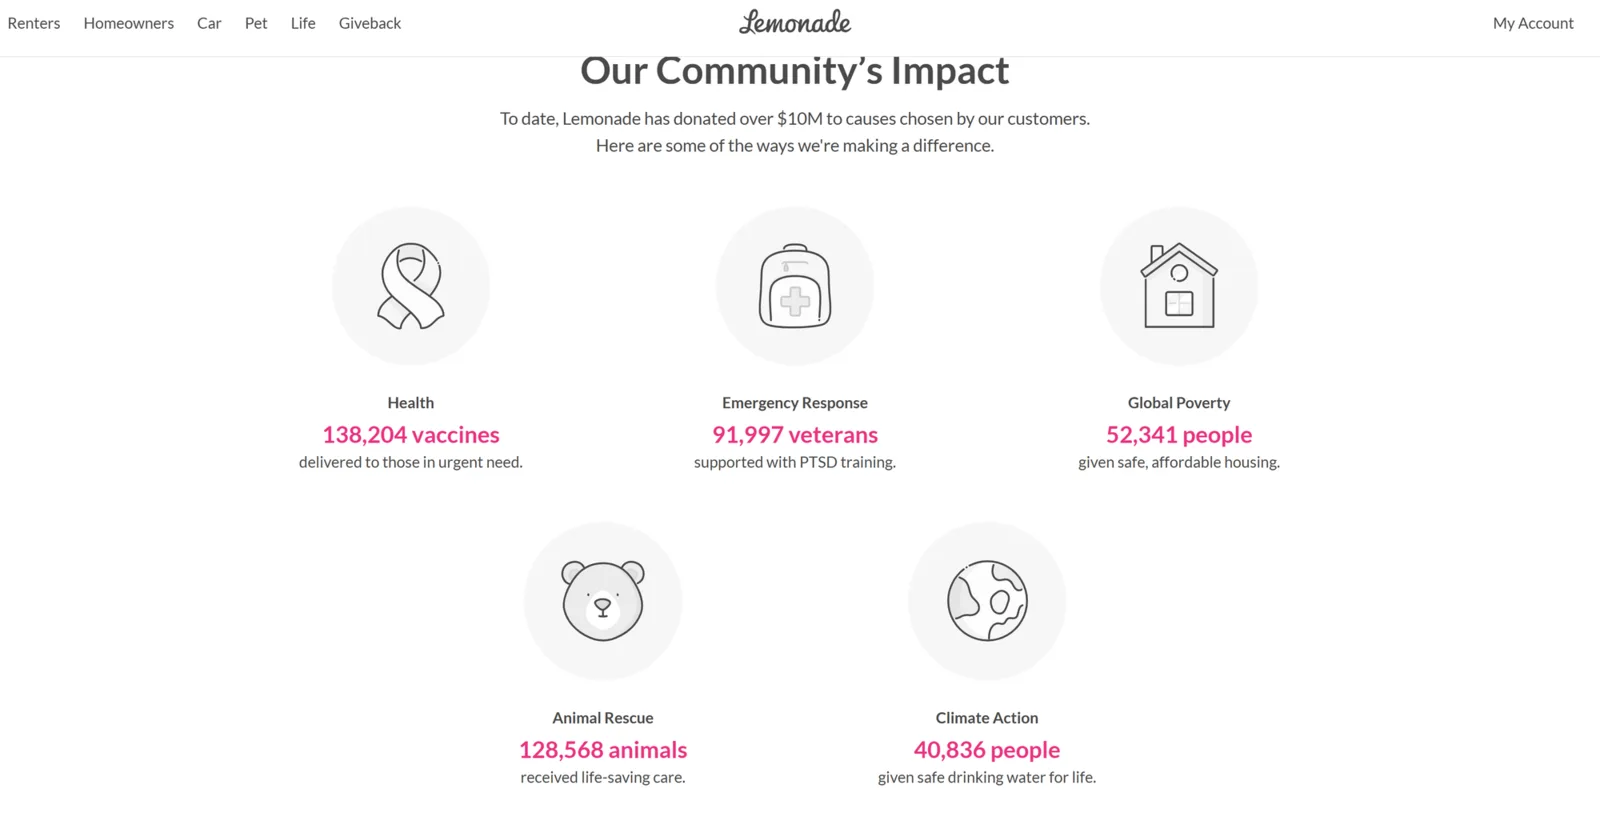Open the Renters menu item
Image resolution: width=1600 pixels, height=817 pixels.
[x=34, y=23]
